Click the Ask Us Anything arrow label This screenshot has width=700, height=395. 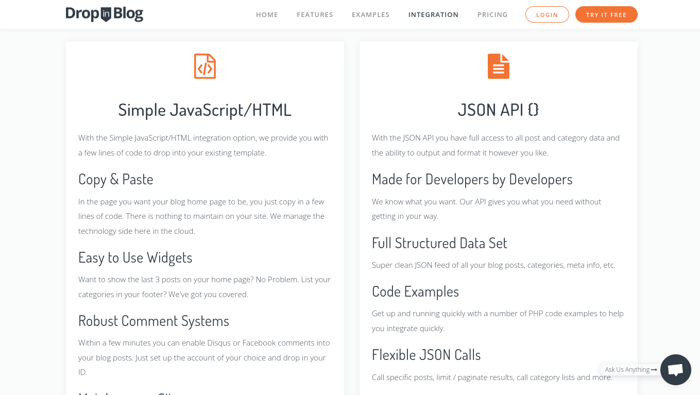point(630,370)
